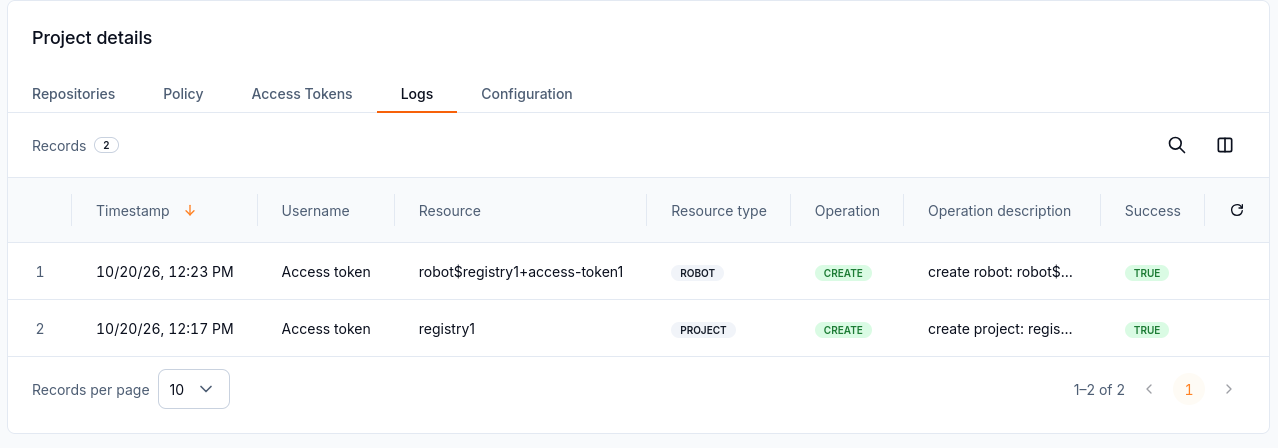Click TRUE badge in robot row
Screen dimensions: 1278x448
point(1147,273)
